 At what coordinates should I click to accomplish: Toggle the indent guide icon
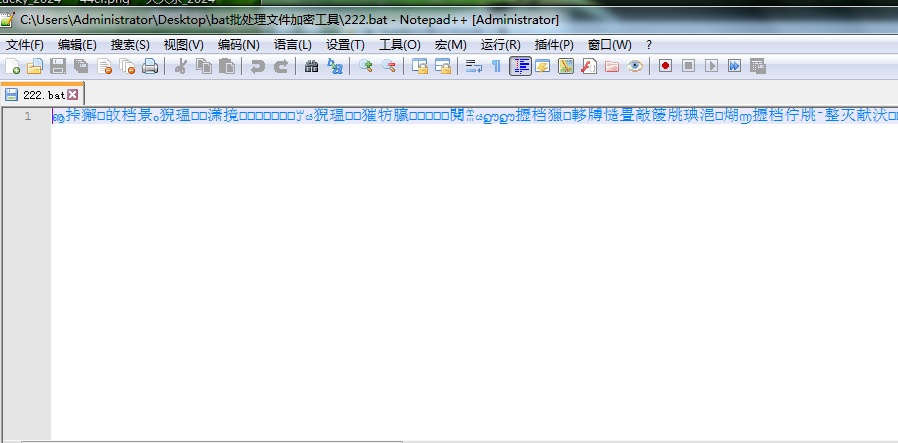pos(520,66)
